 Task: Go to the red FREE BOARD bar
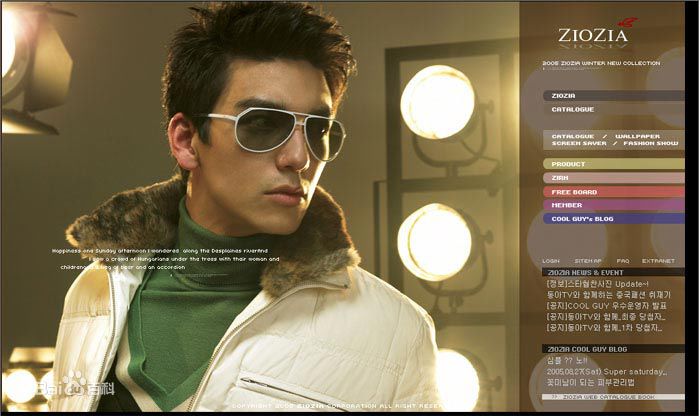pos(574,191)
